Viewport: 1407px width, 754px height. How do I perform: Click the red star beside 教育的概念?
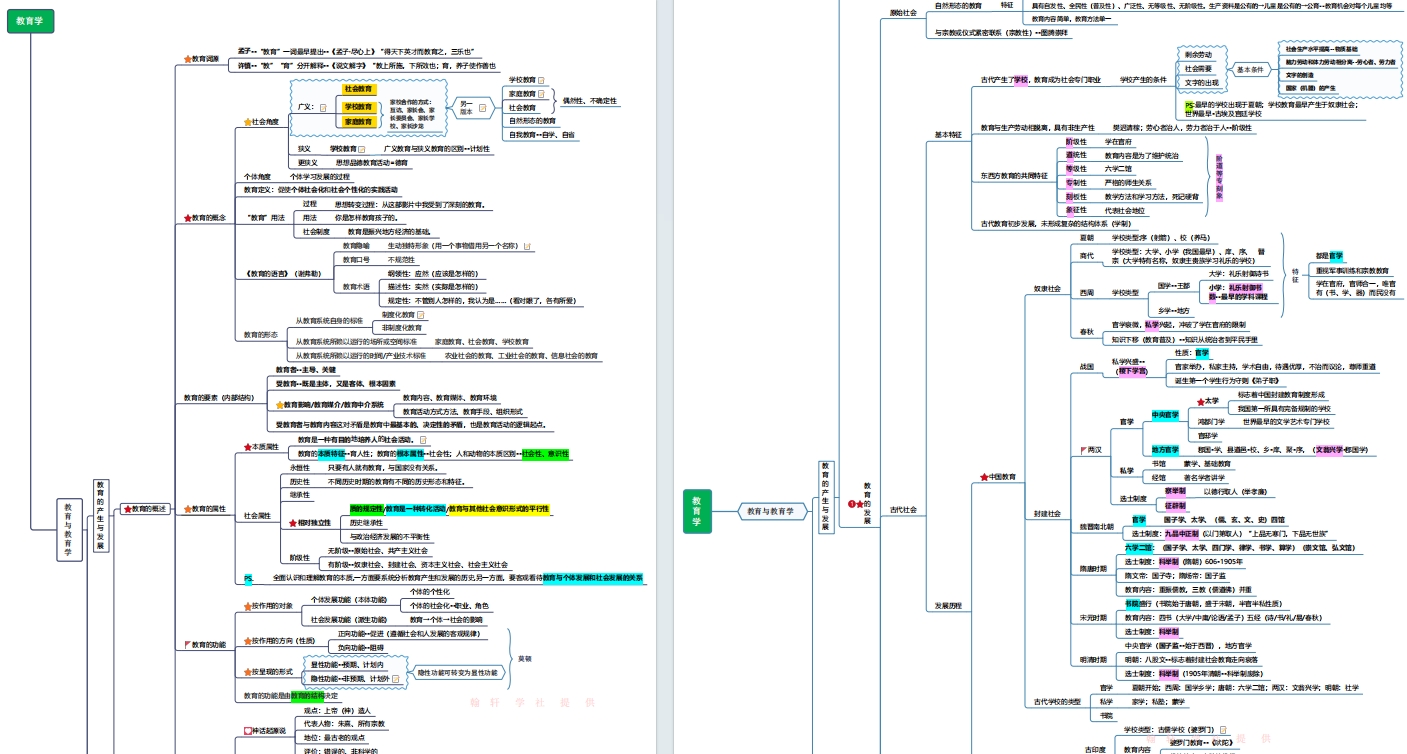click(x=187, y=217)
